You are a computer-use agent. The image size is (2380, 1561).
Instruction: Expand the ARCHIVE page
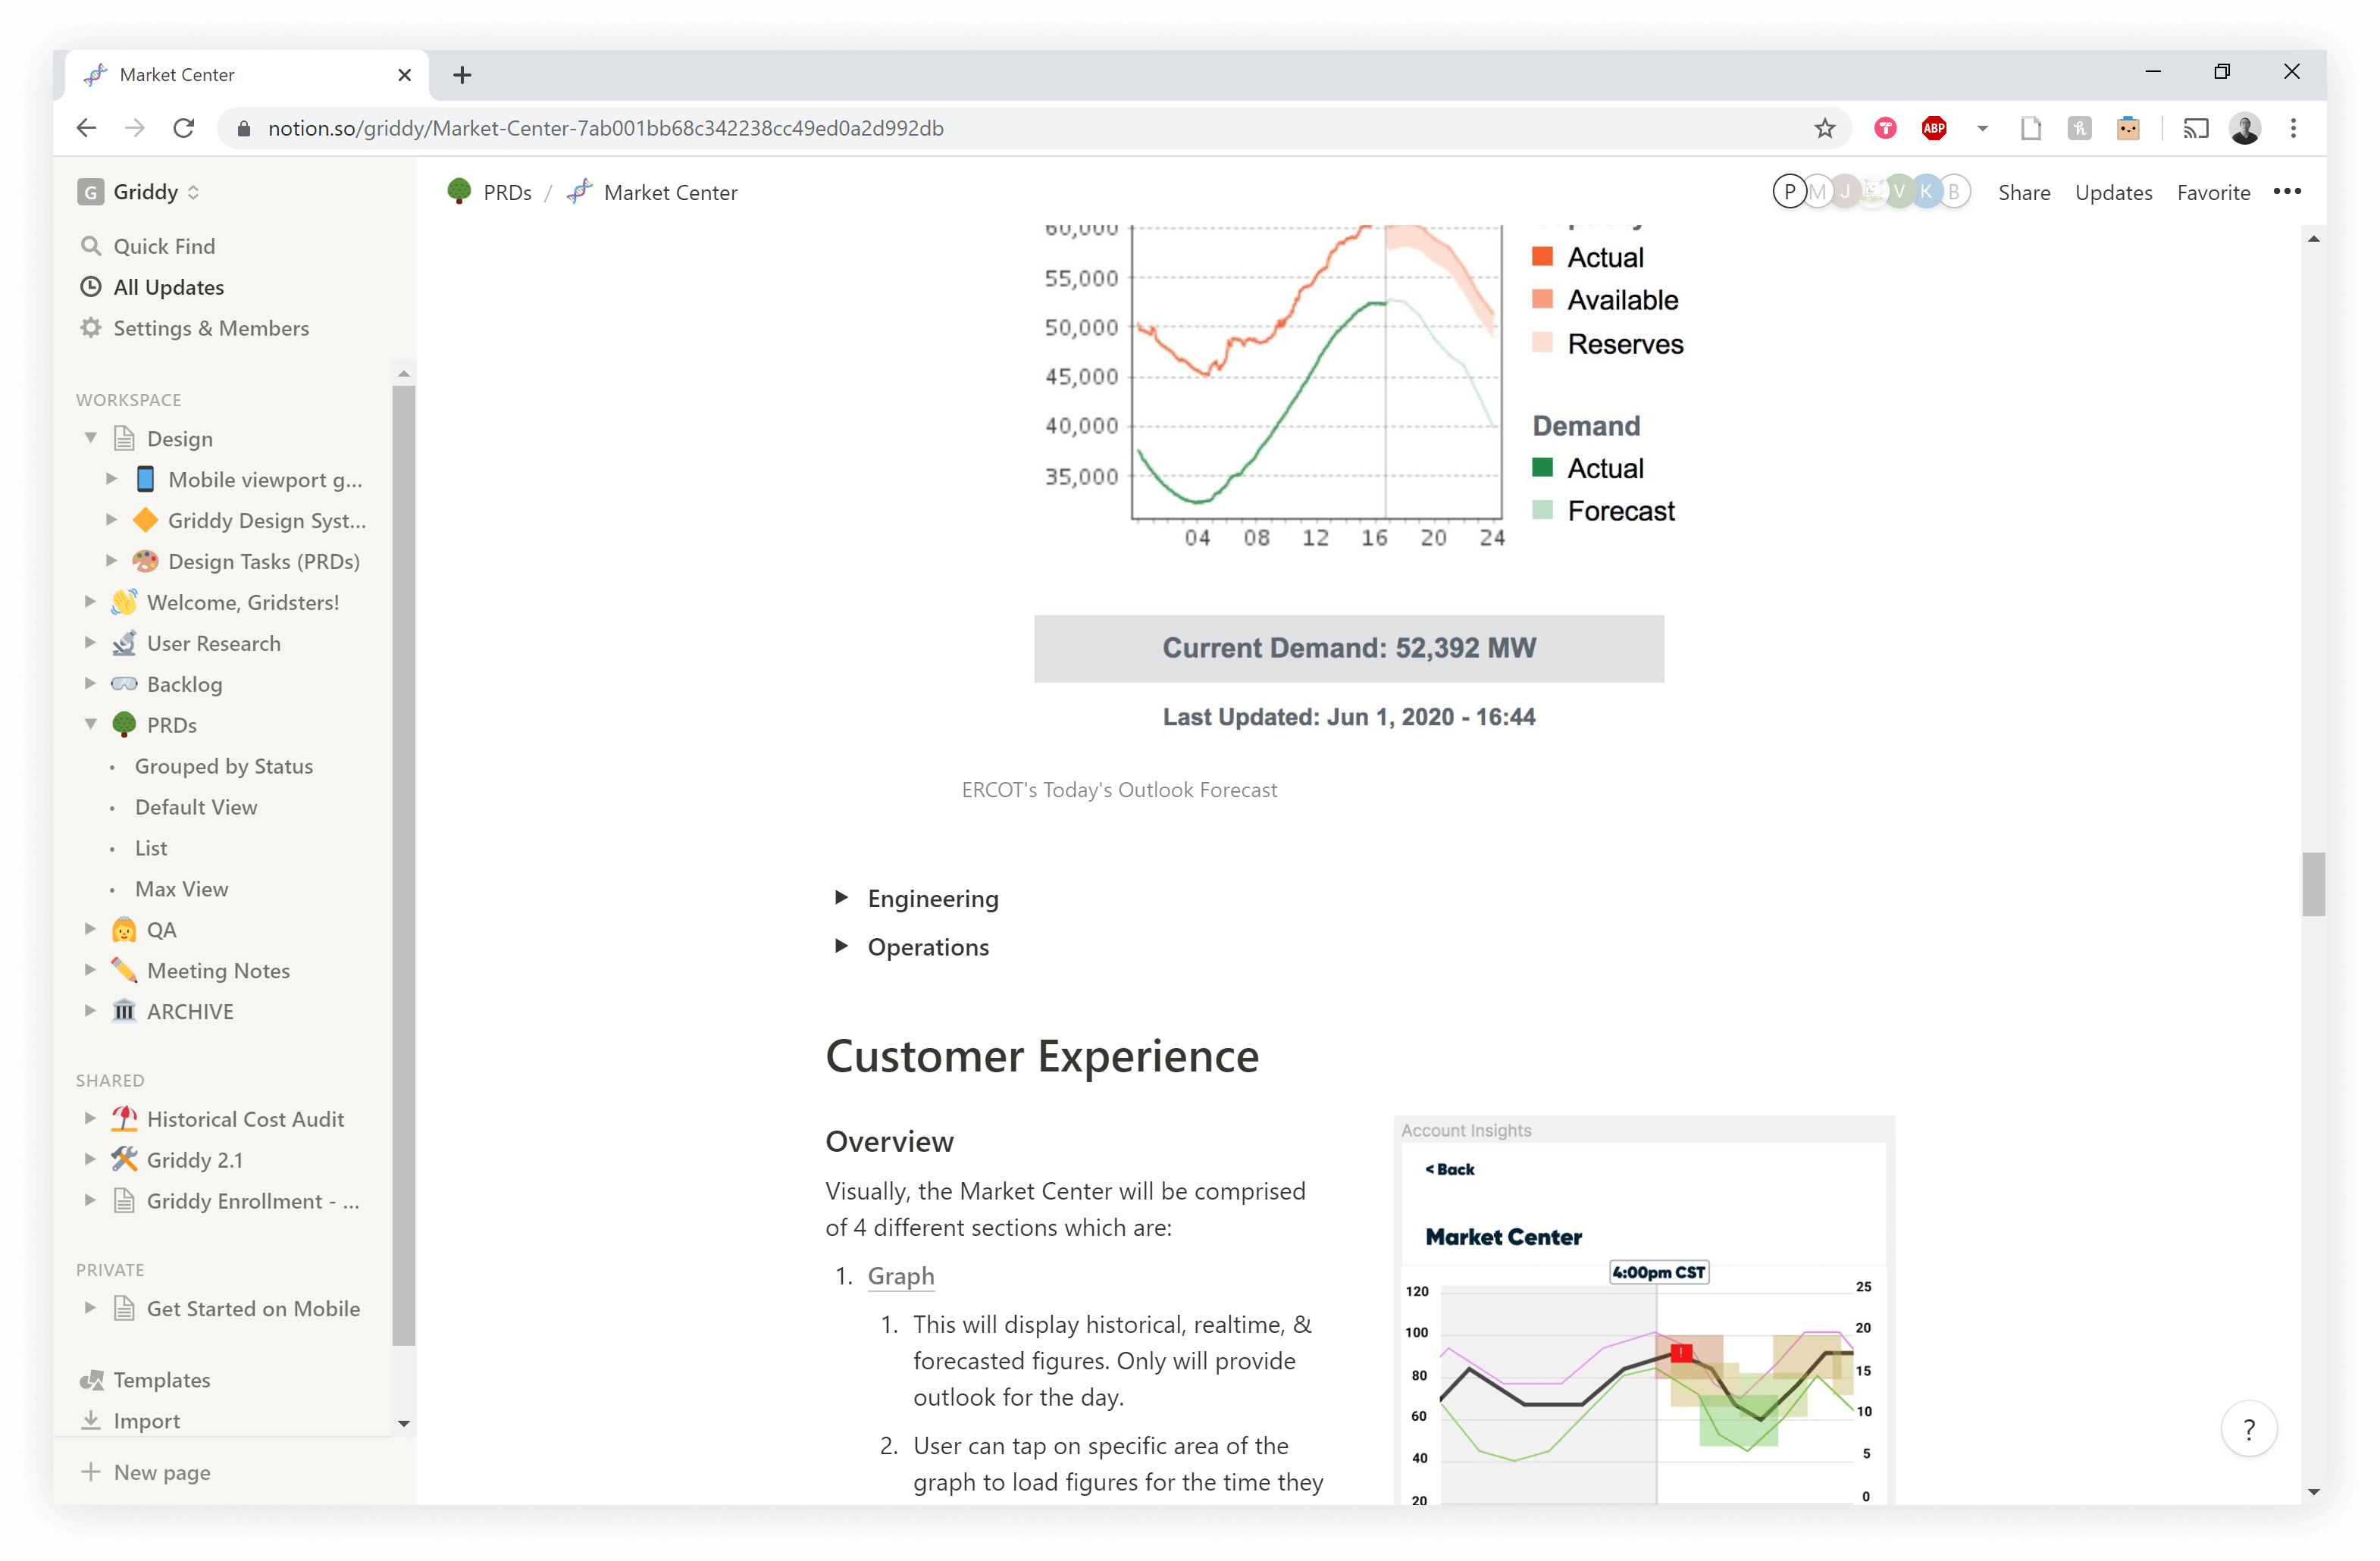pos(91,1011)
